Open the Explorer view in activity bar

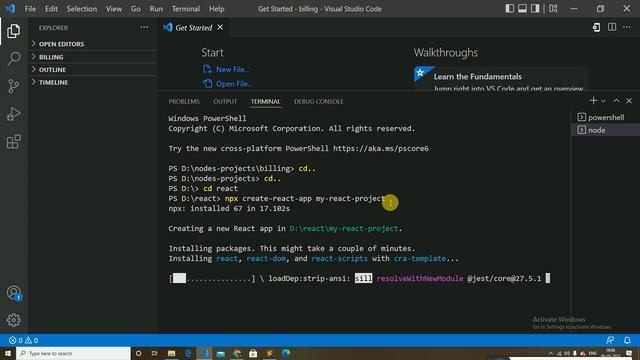click(13, 31)
